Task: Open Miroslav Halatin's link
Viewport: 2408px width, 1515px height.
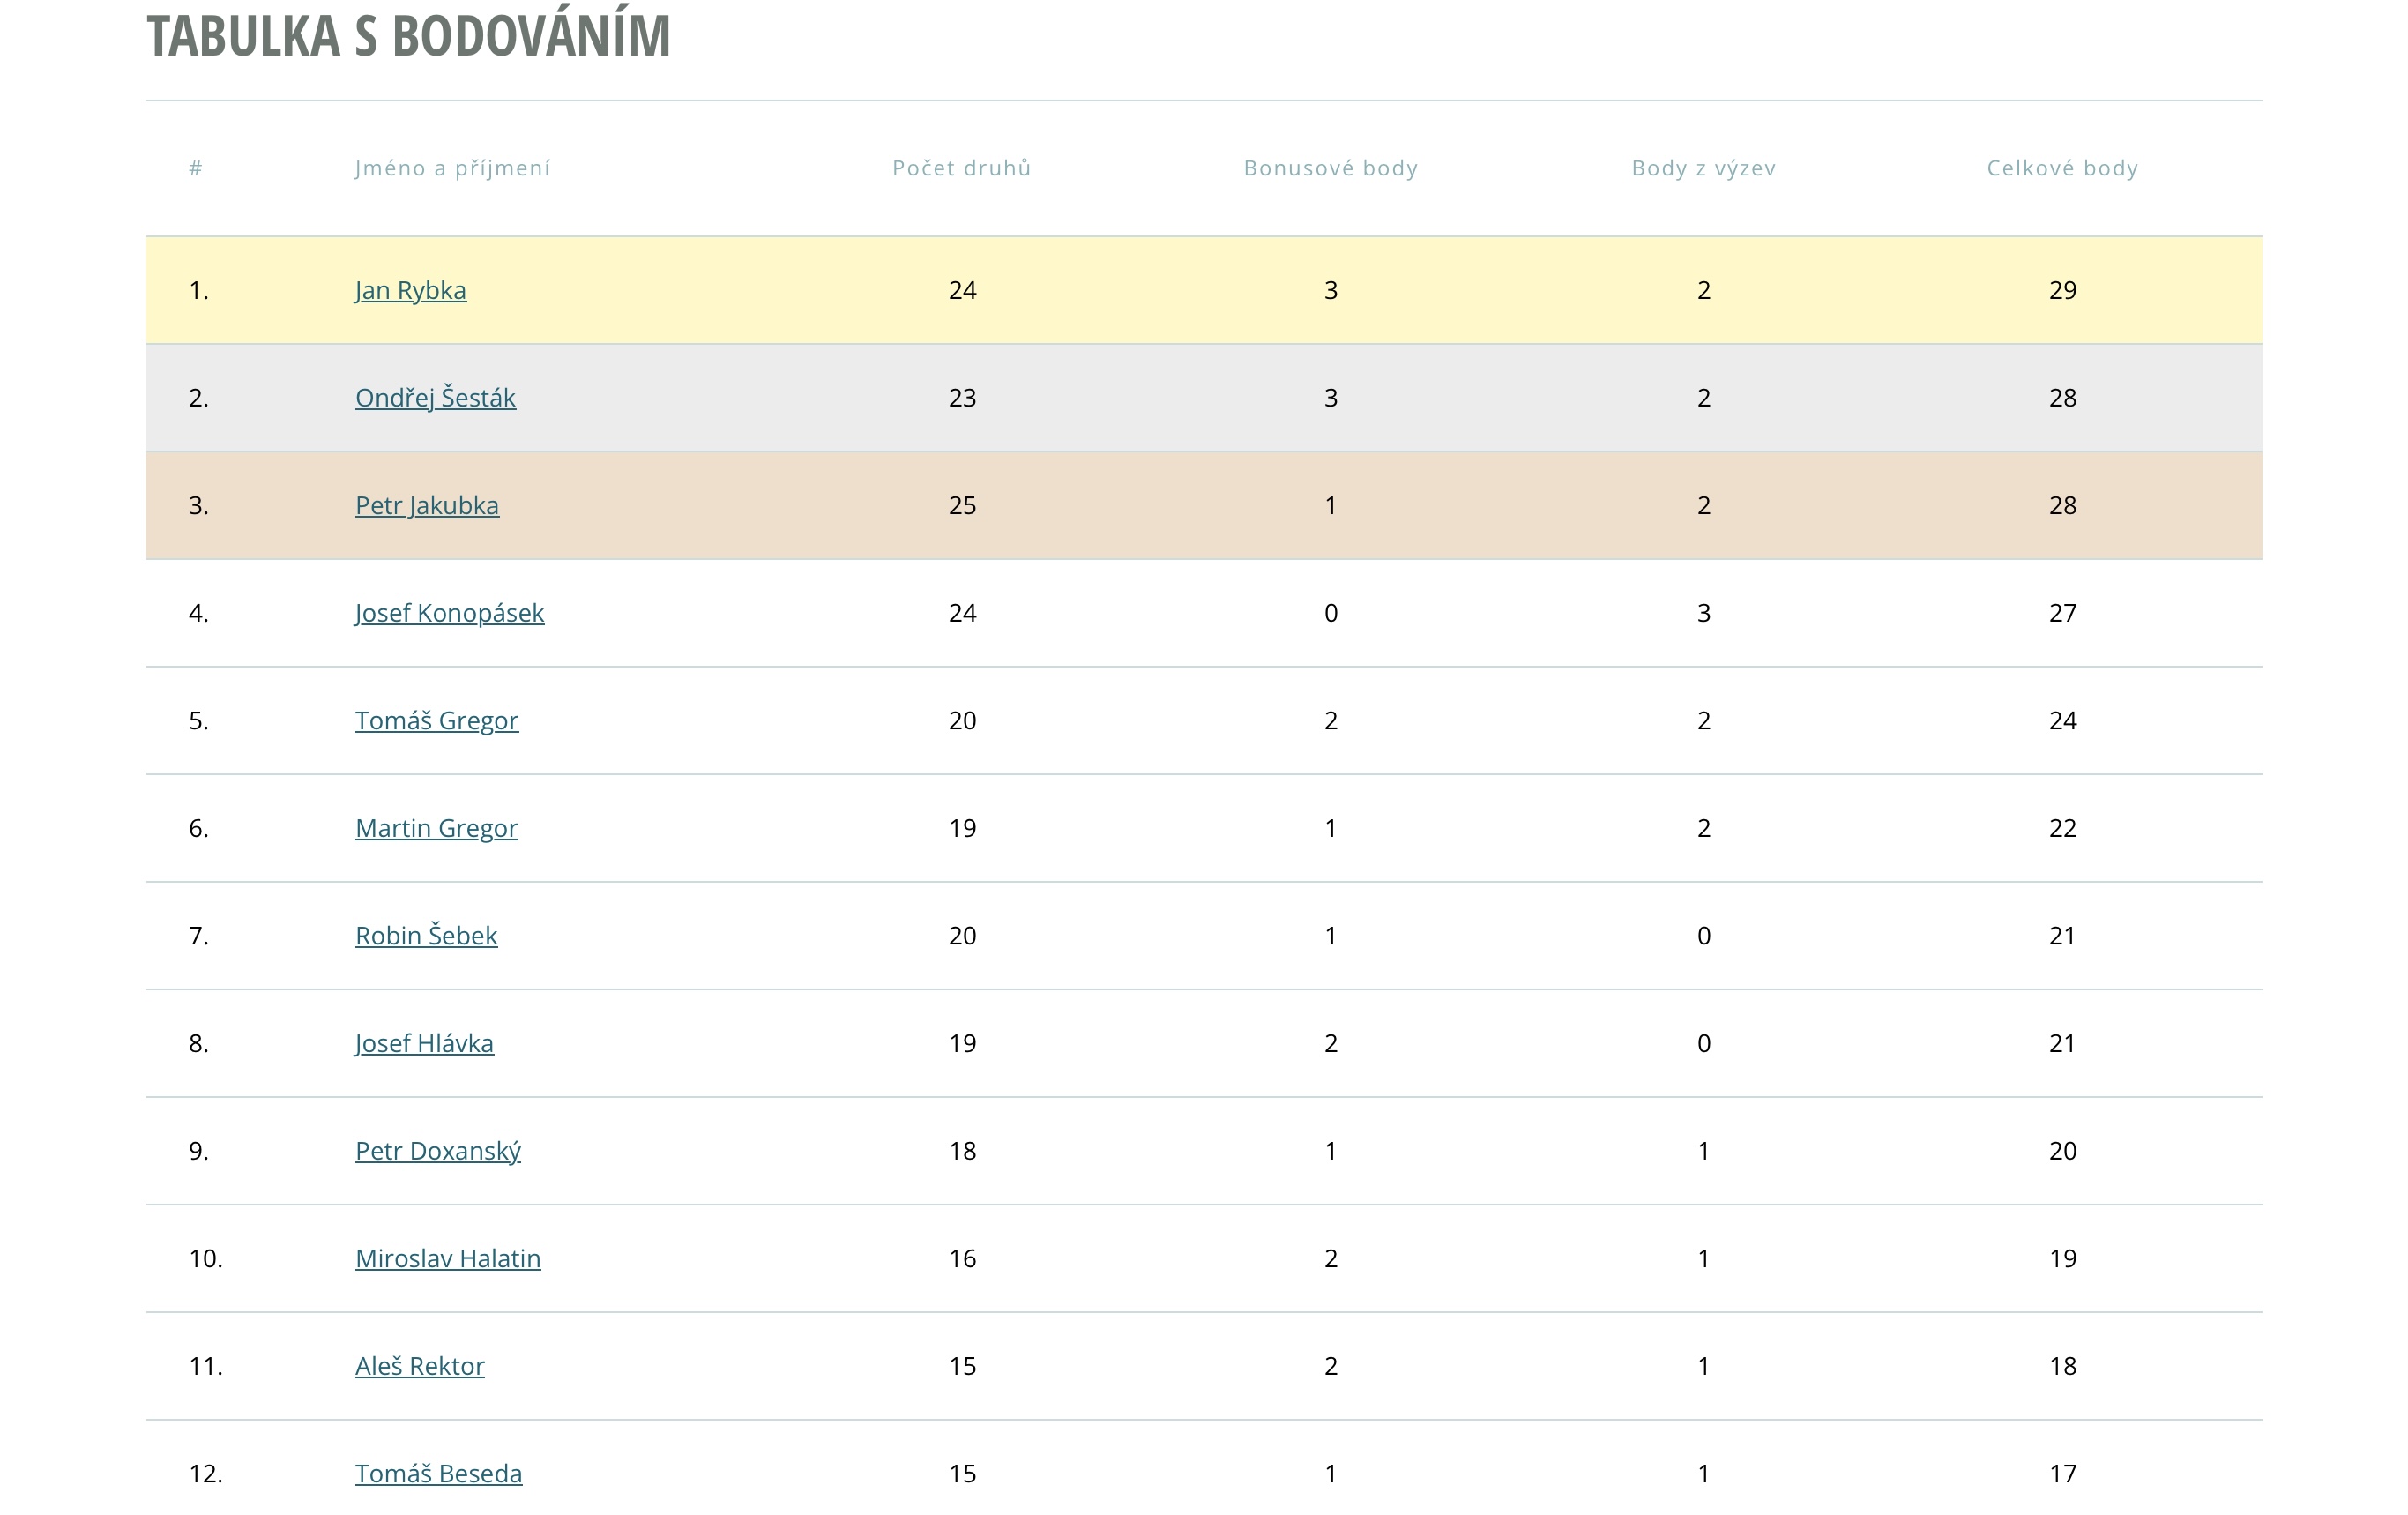Action: click(x=448, y=1258)
